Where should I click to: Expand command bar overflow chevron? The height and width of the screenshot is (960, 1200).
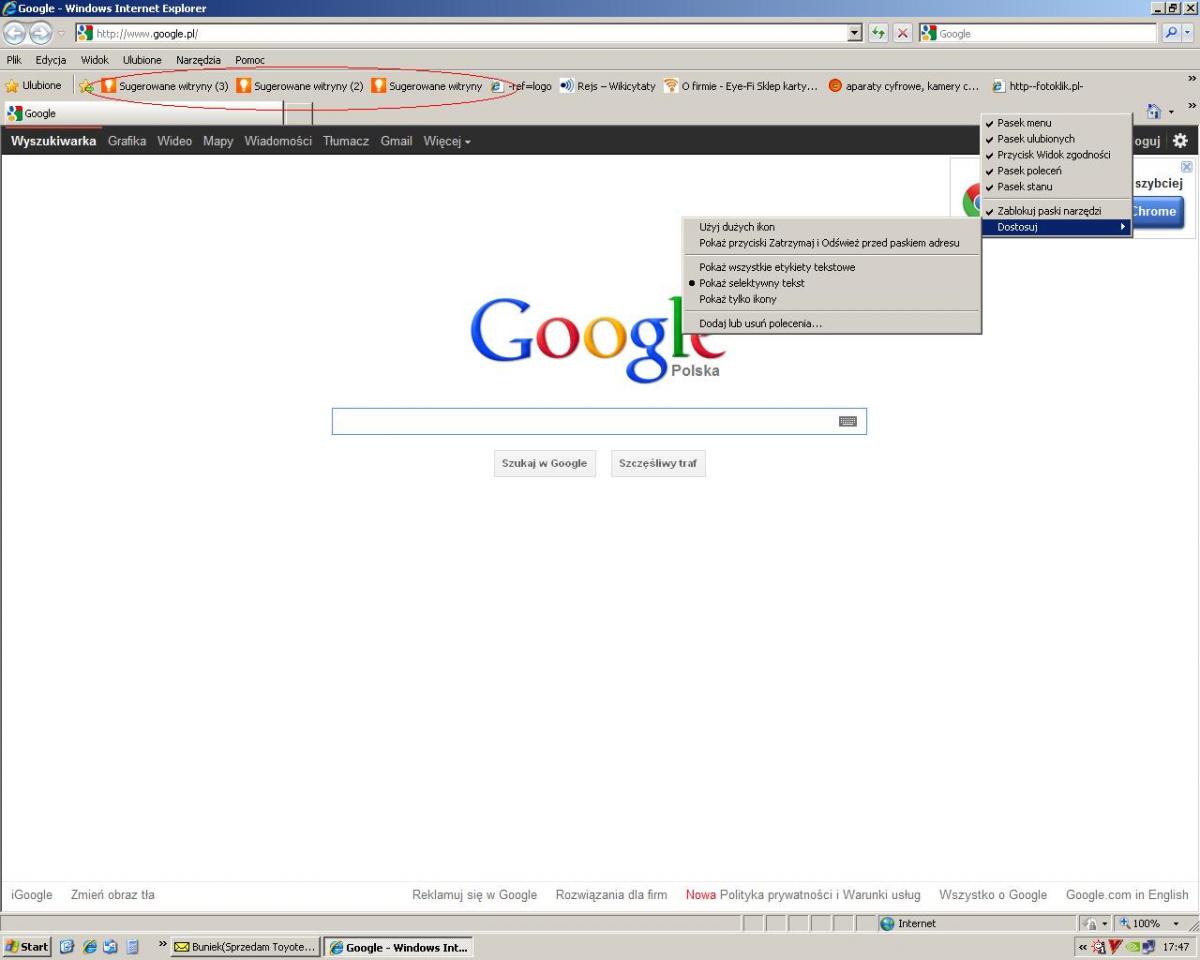(x=1191, y=106)
